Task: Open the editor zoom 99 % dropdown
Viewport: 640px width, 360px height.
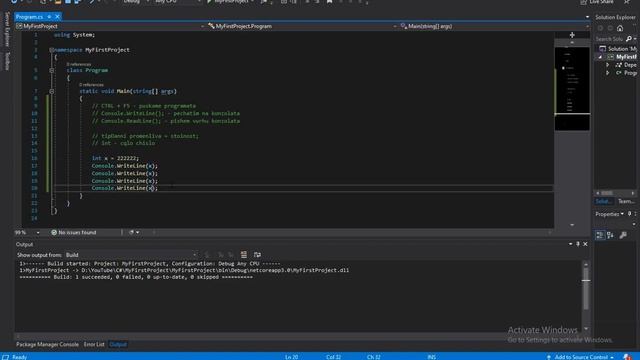Action: 27,232
